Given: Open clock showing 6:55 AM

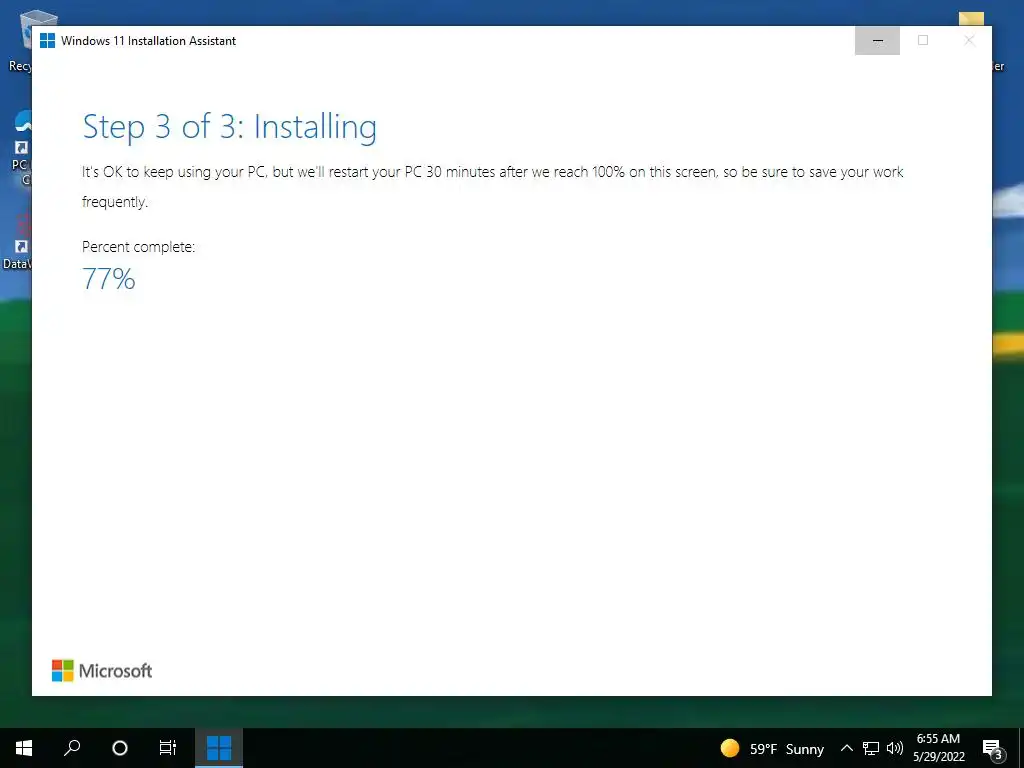Looking at the screenshot, I should tap(938, 748).
